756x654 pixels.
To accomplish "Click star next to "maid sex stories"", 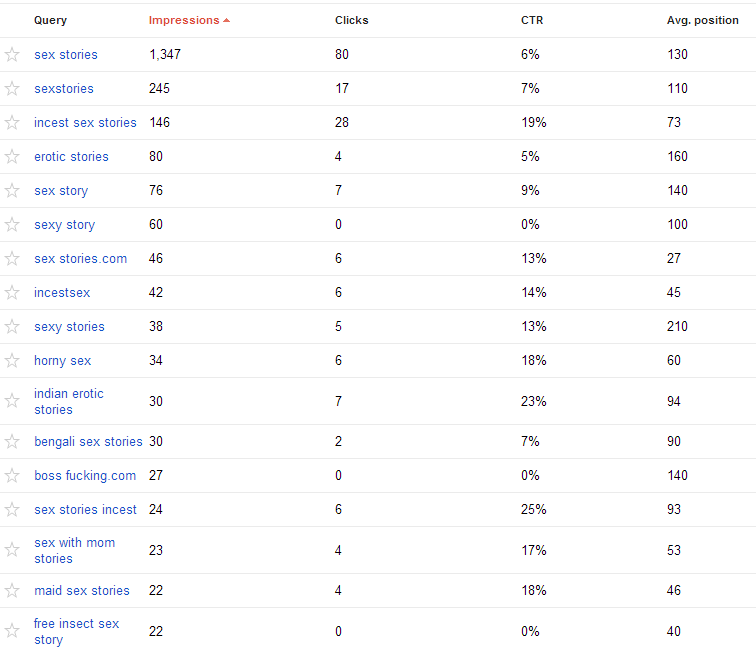I will [x=12, y=591].
